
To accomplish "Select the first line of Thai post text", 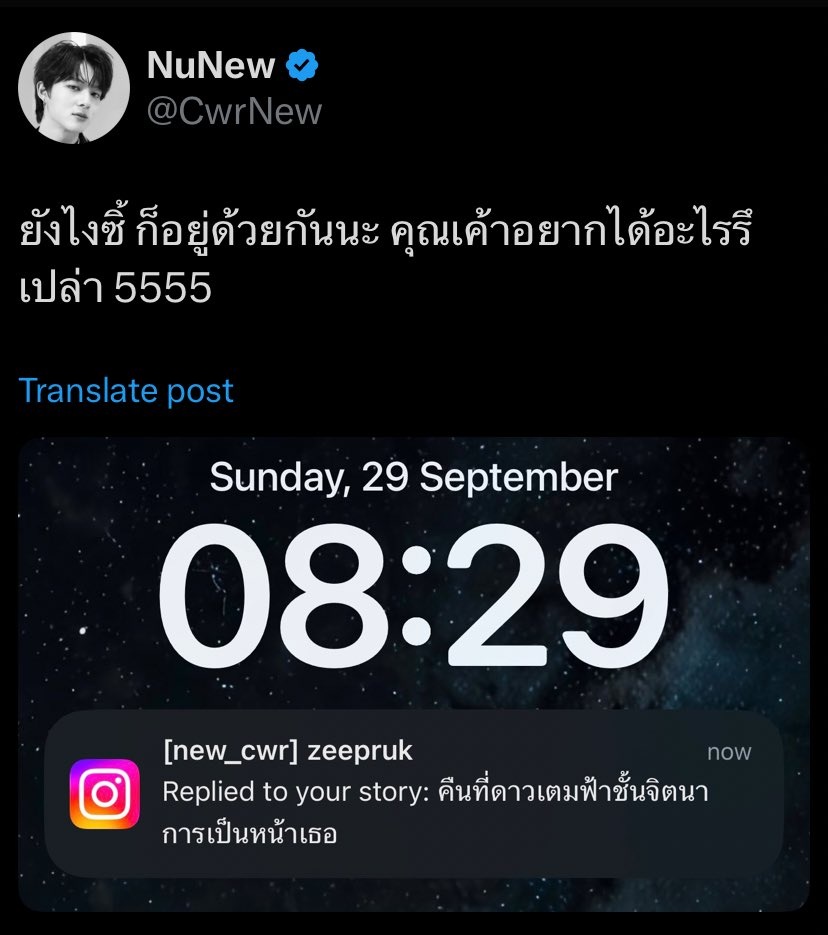I will 386,228.
